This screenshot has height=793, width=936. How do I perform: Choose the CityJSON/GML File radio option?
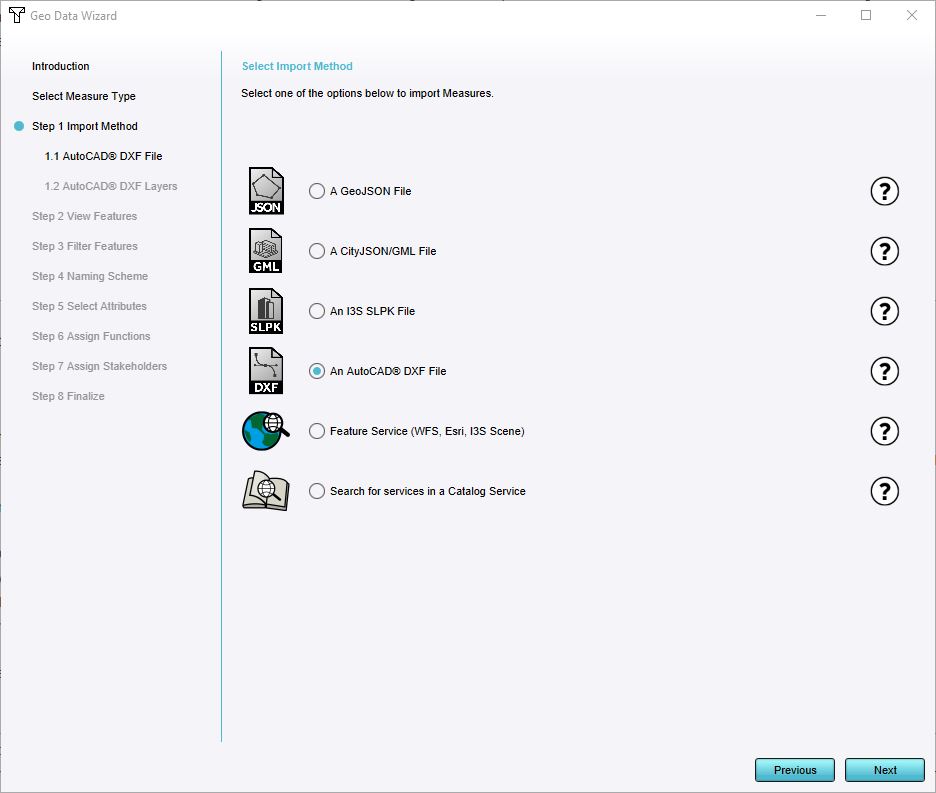click(x=317, y=251)
